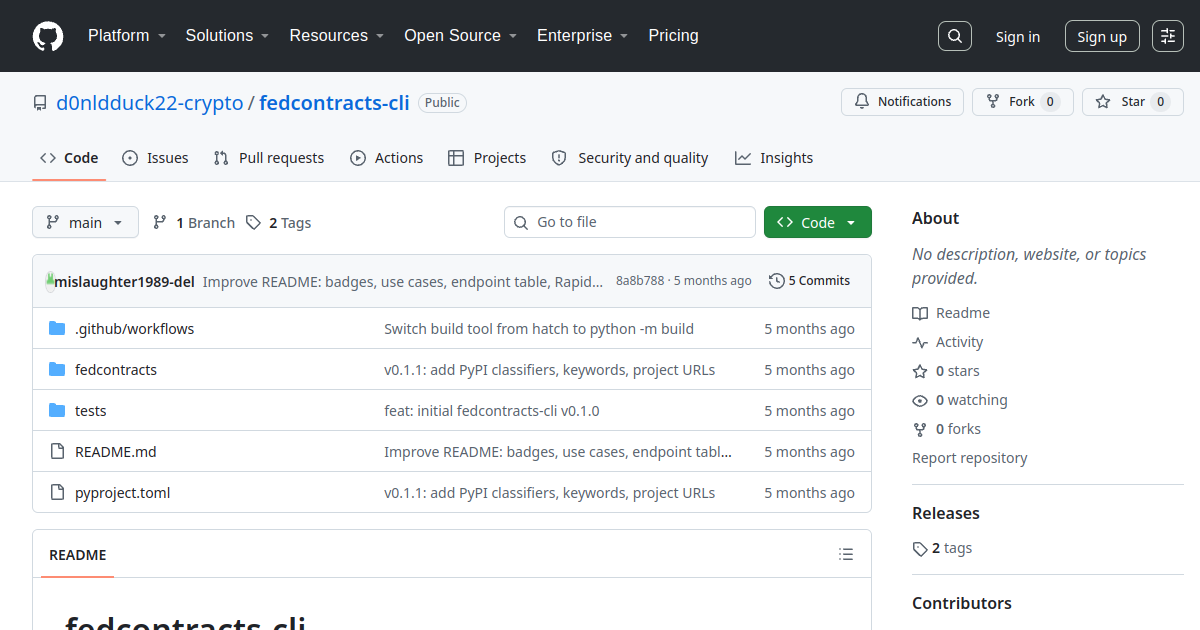Click the Sign in link

[x=1017, y=37]
